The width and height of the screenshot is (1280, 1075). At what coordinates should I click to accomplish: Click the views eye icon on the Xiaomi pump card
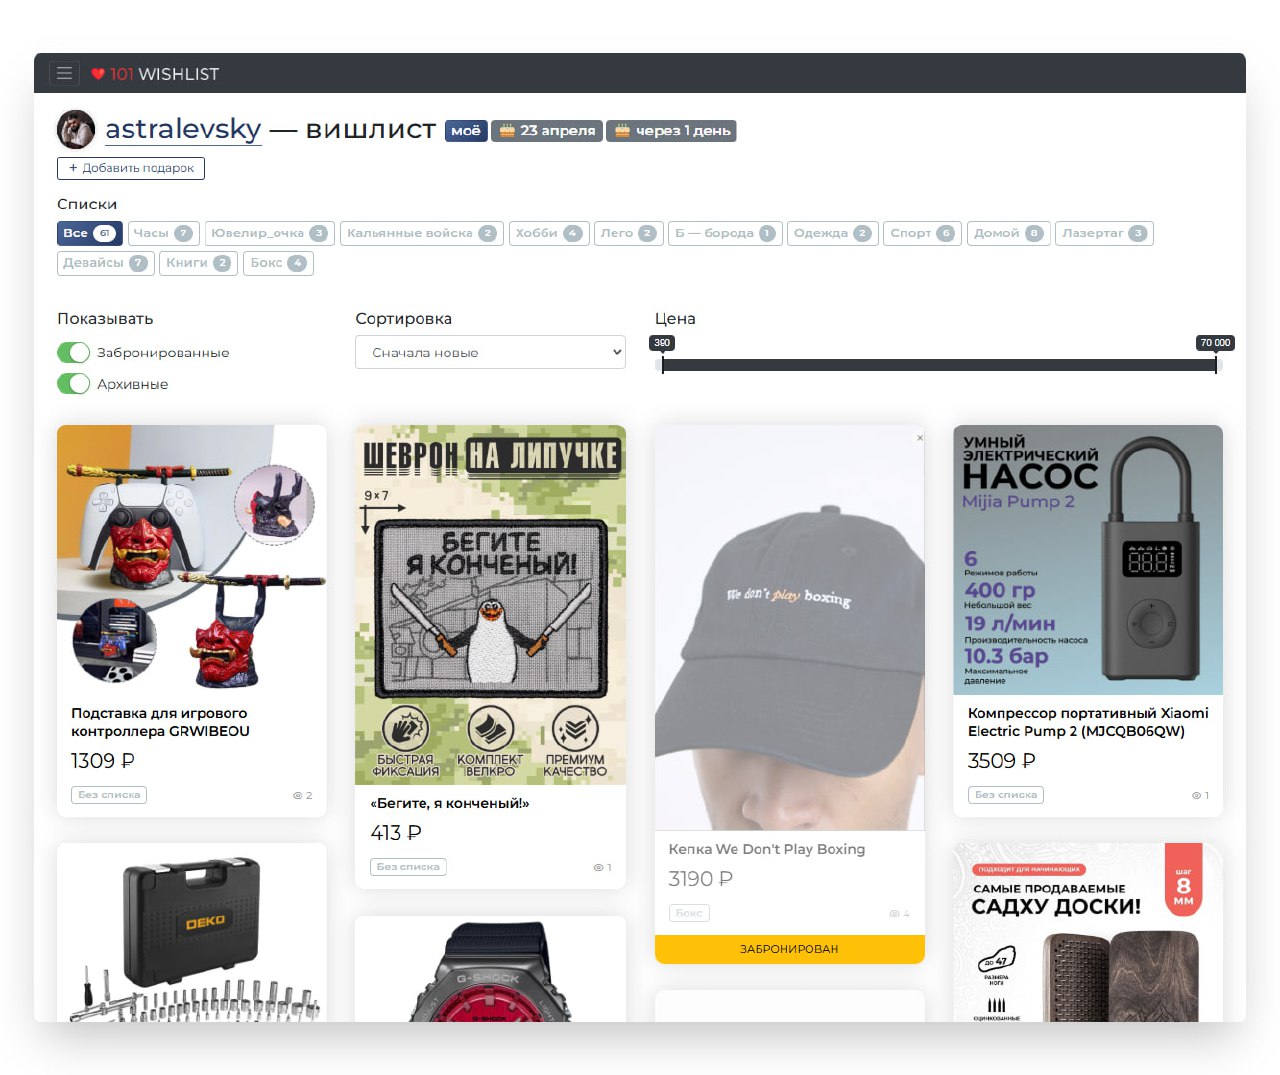(1198, 795)
